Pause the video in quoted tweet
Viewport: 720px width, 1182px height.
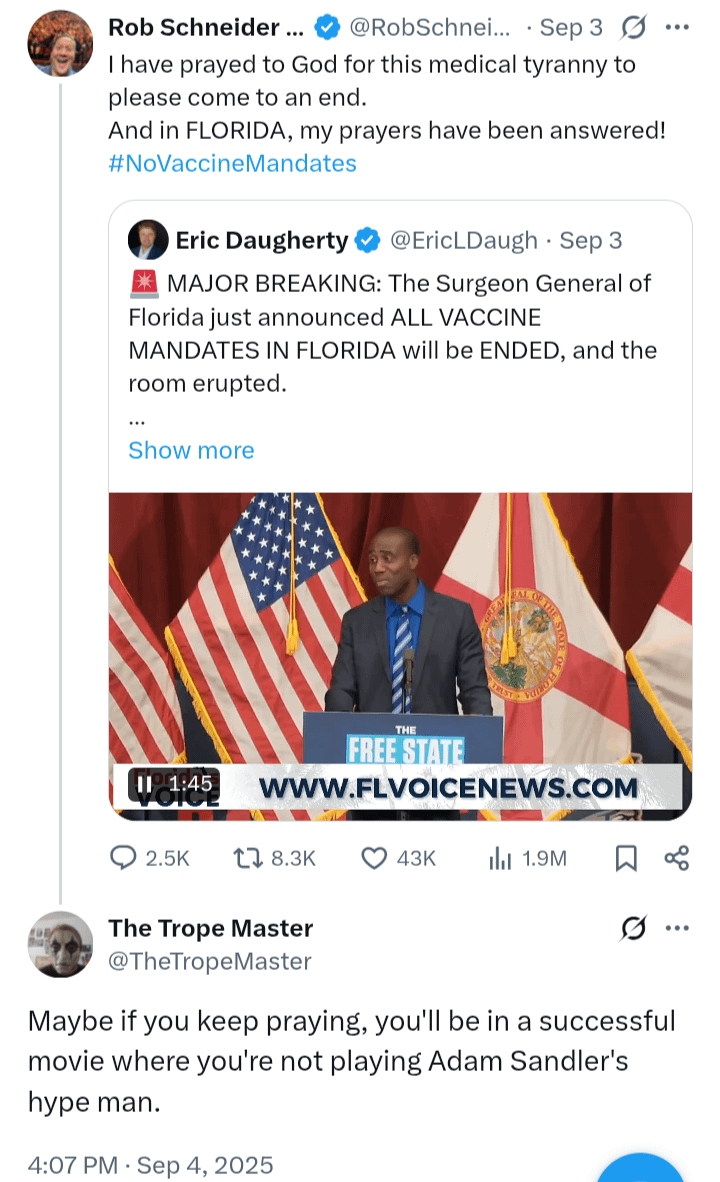tap(143, 784)
